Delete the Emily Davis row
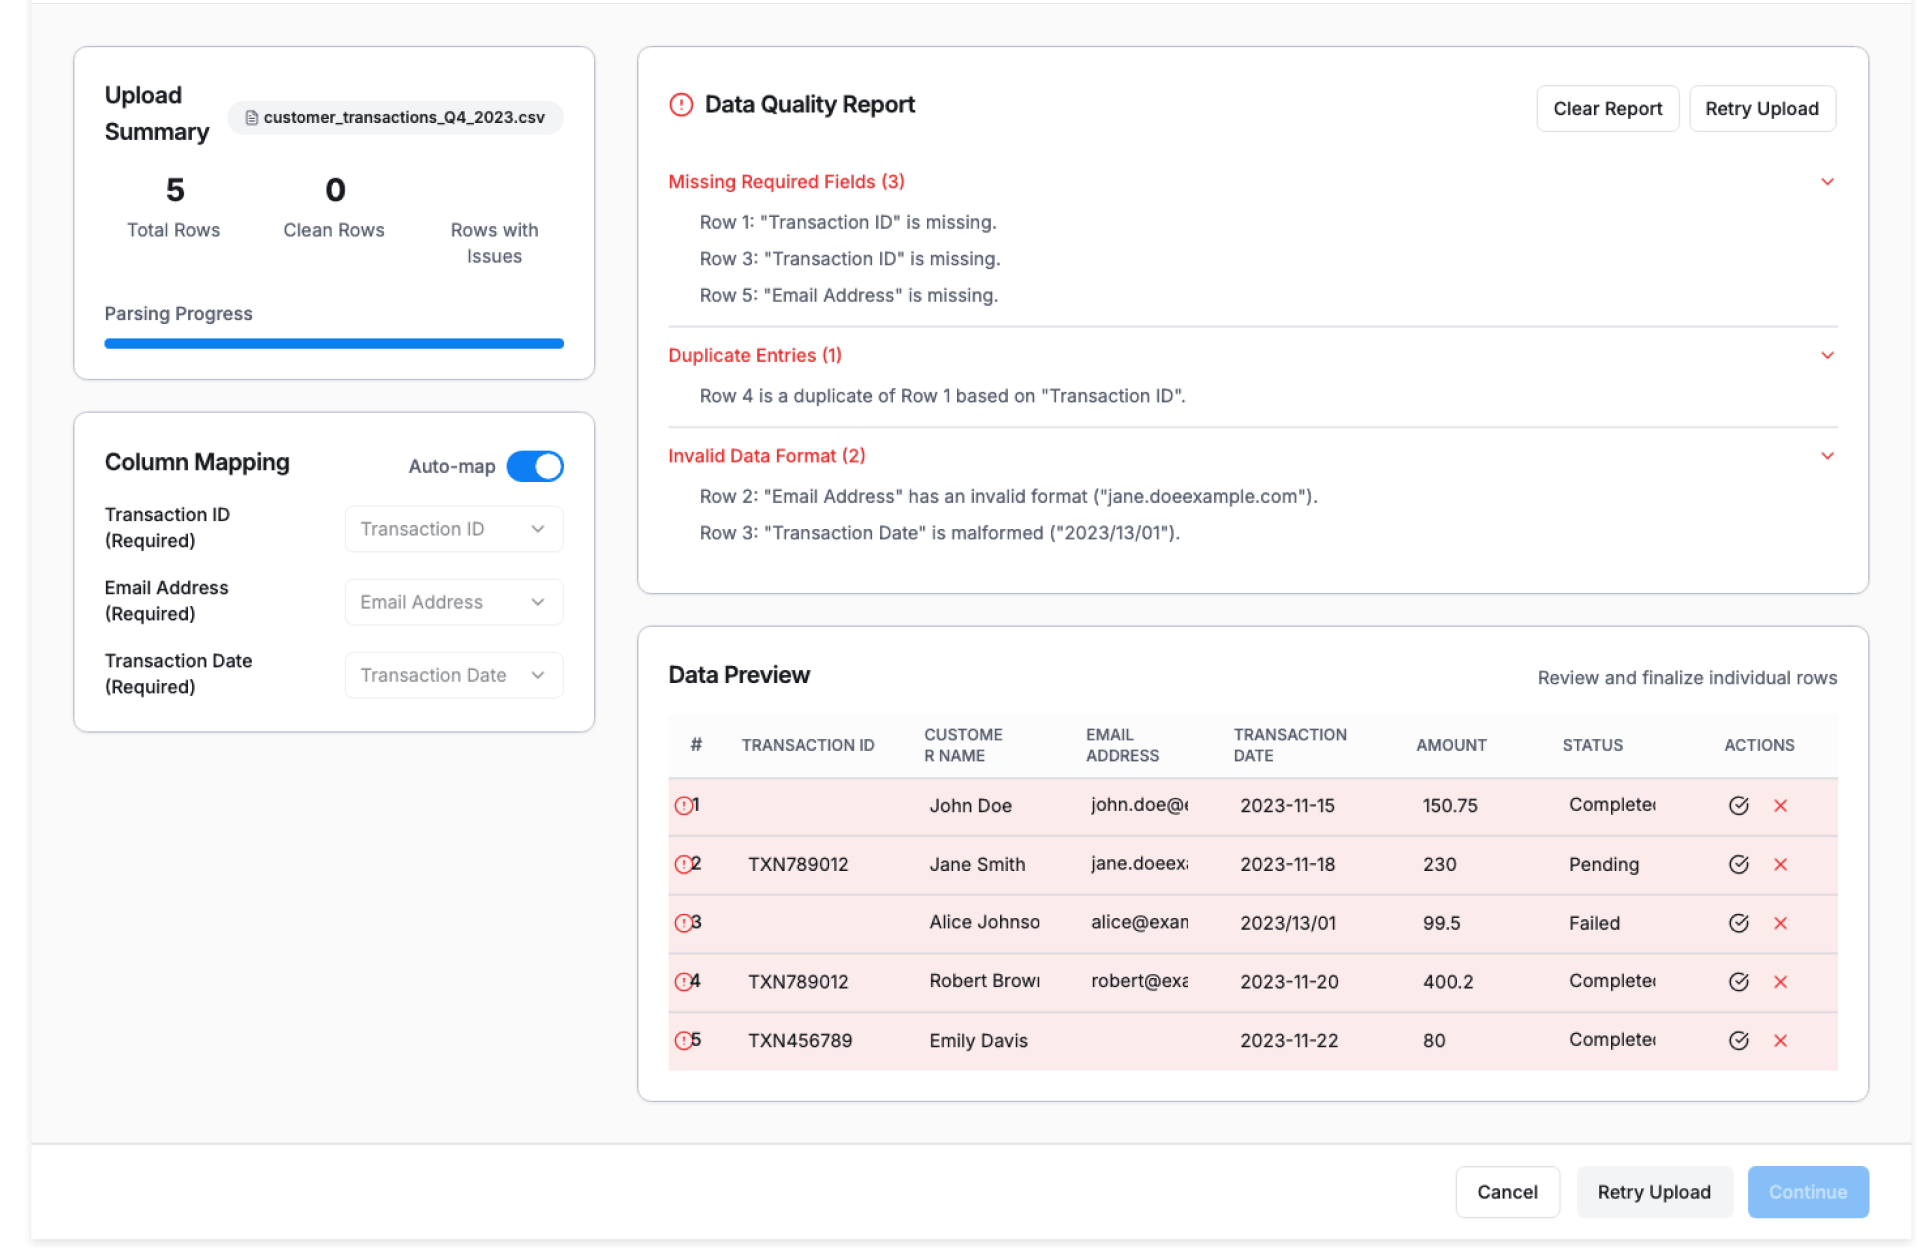The width and height of the screenshot is (1920, 1248). [x=1780, y=1041]
